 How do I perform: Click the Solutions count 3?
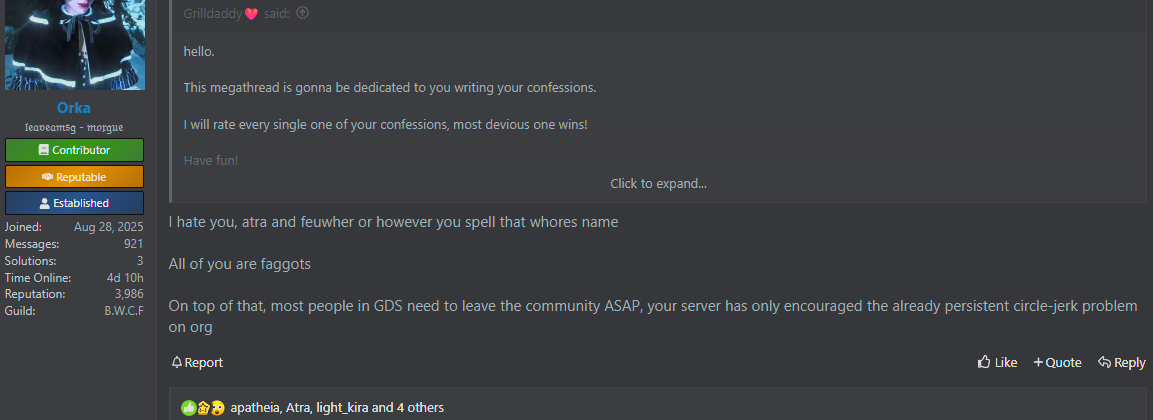point(140,261)
